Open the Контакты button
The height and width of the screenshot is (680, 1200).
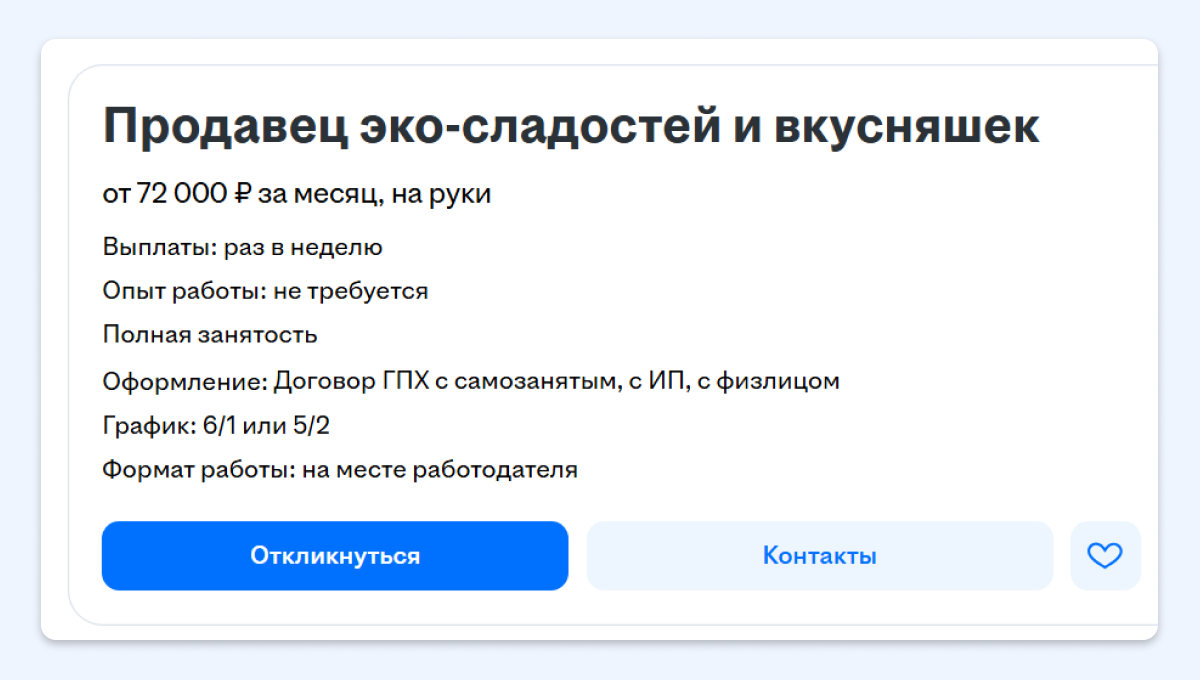(x=819, y=556)
